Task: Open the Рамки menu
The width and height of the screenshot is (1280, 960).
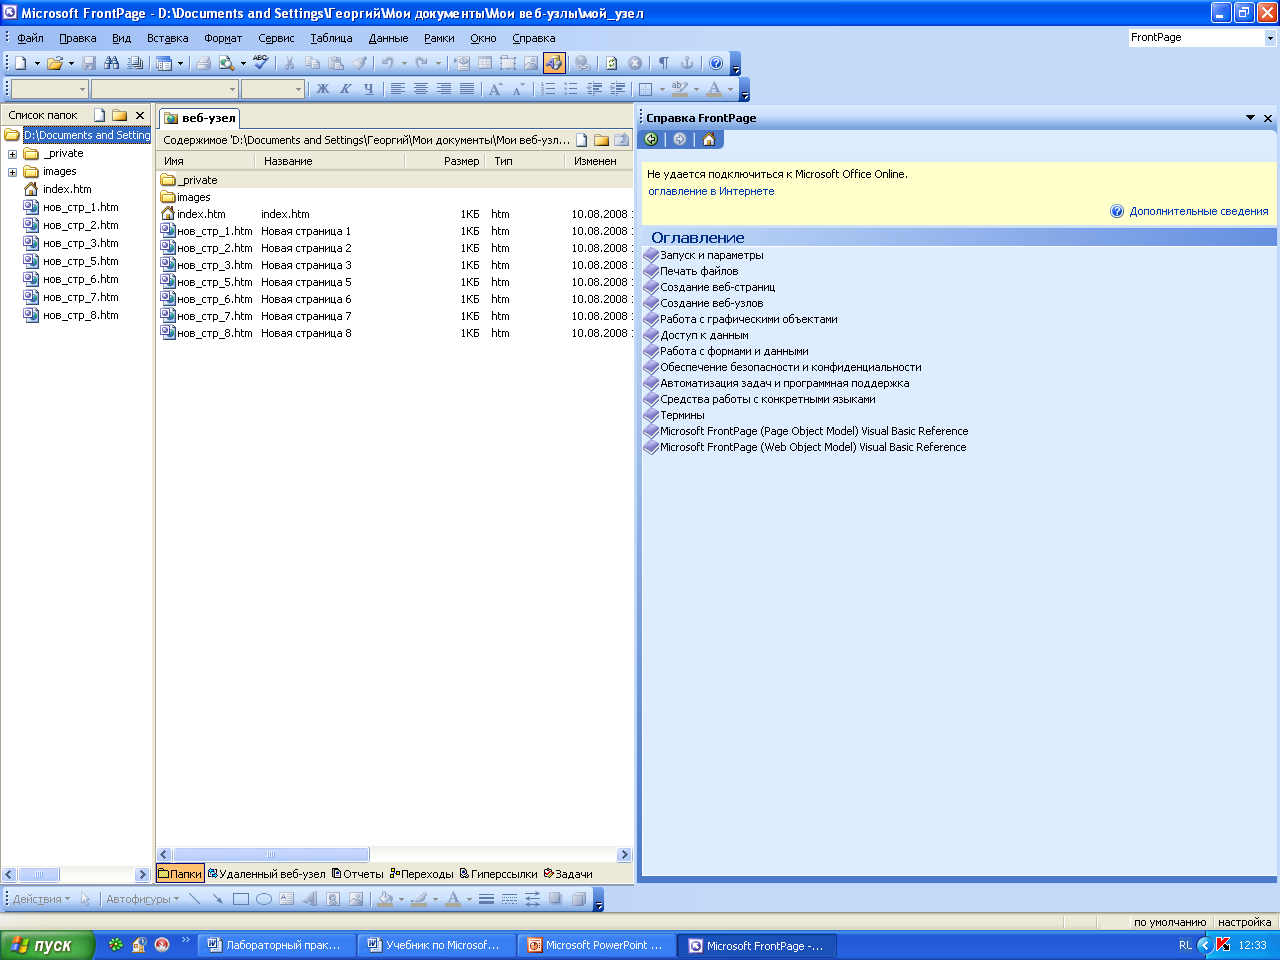Action: tap(439, 38)
